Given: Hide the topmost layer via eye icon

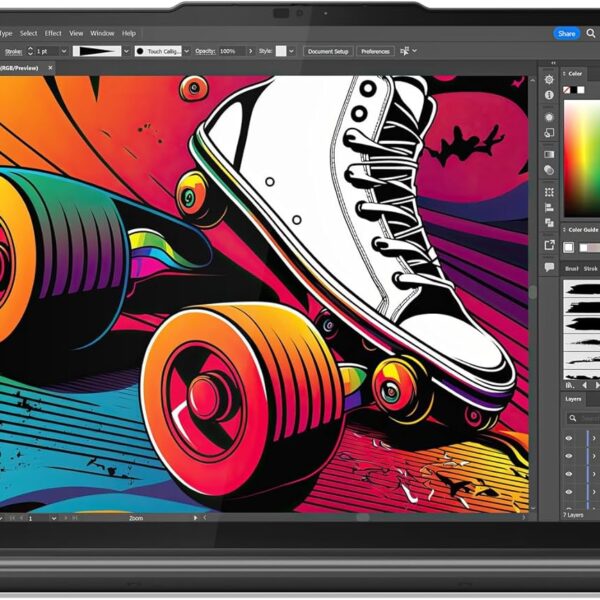Looking at the screenshot, I should pyautogui.click(x=569, y=438).
